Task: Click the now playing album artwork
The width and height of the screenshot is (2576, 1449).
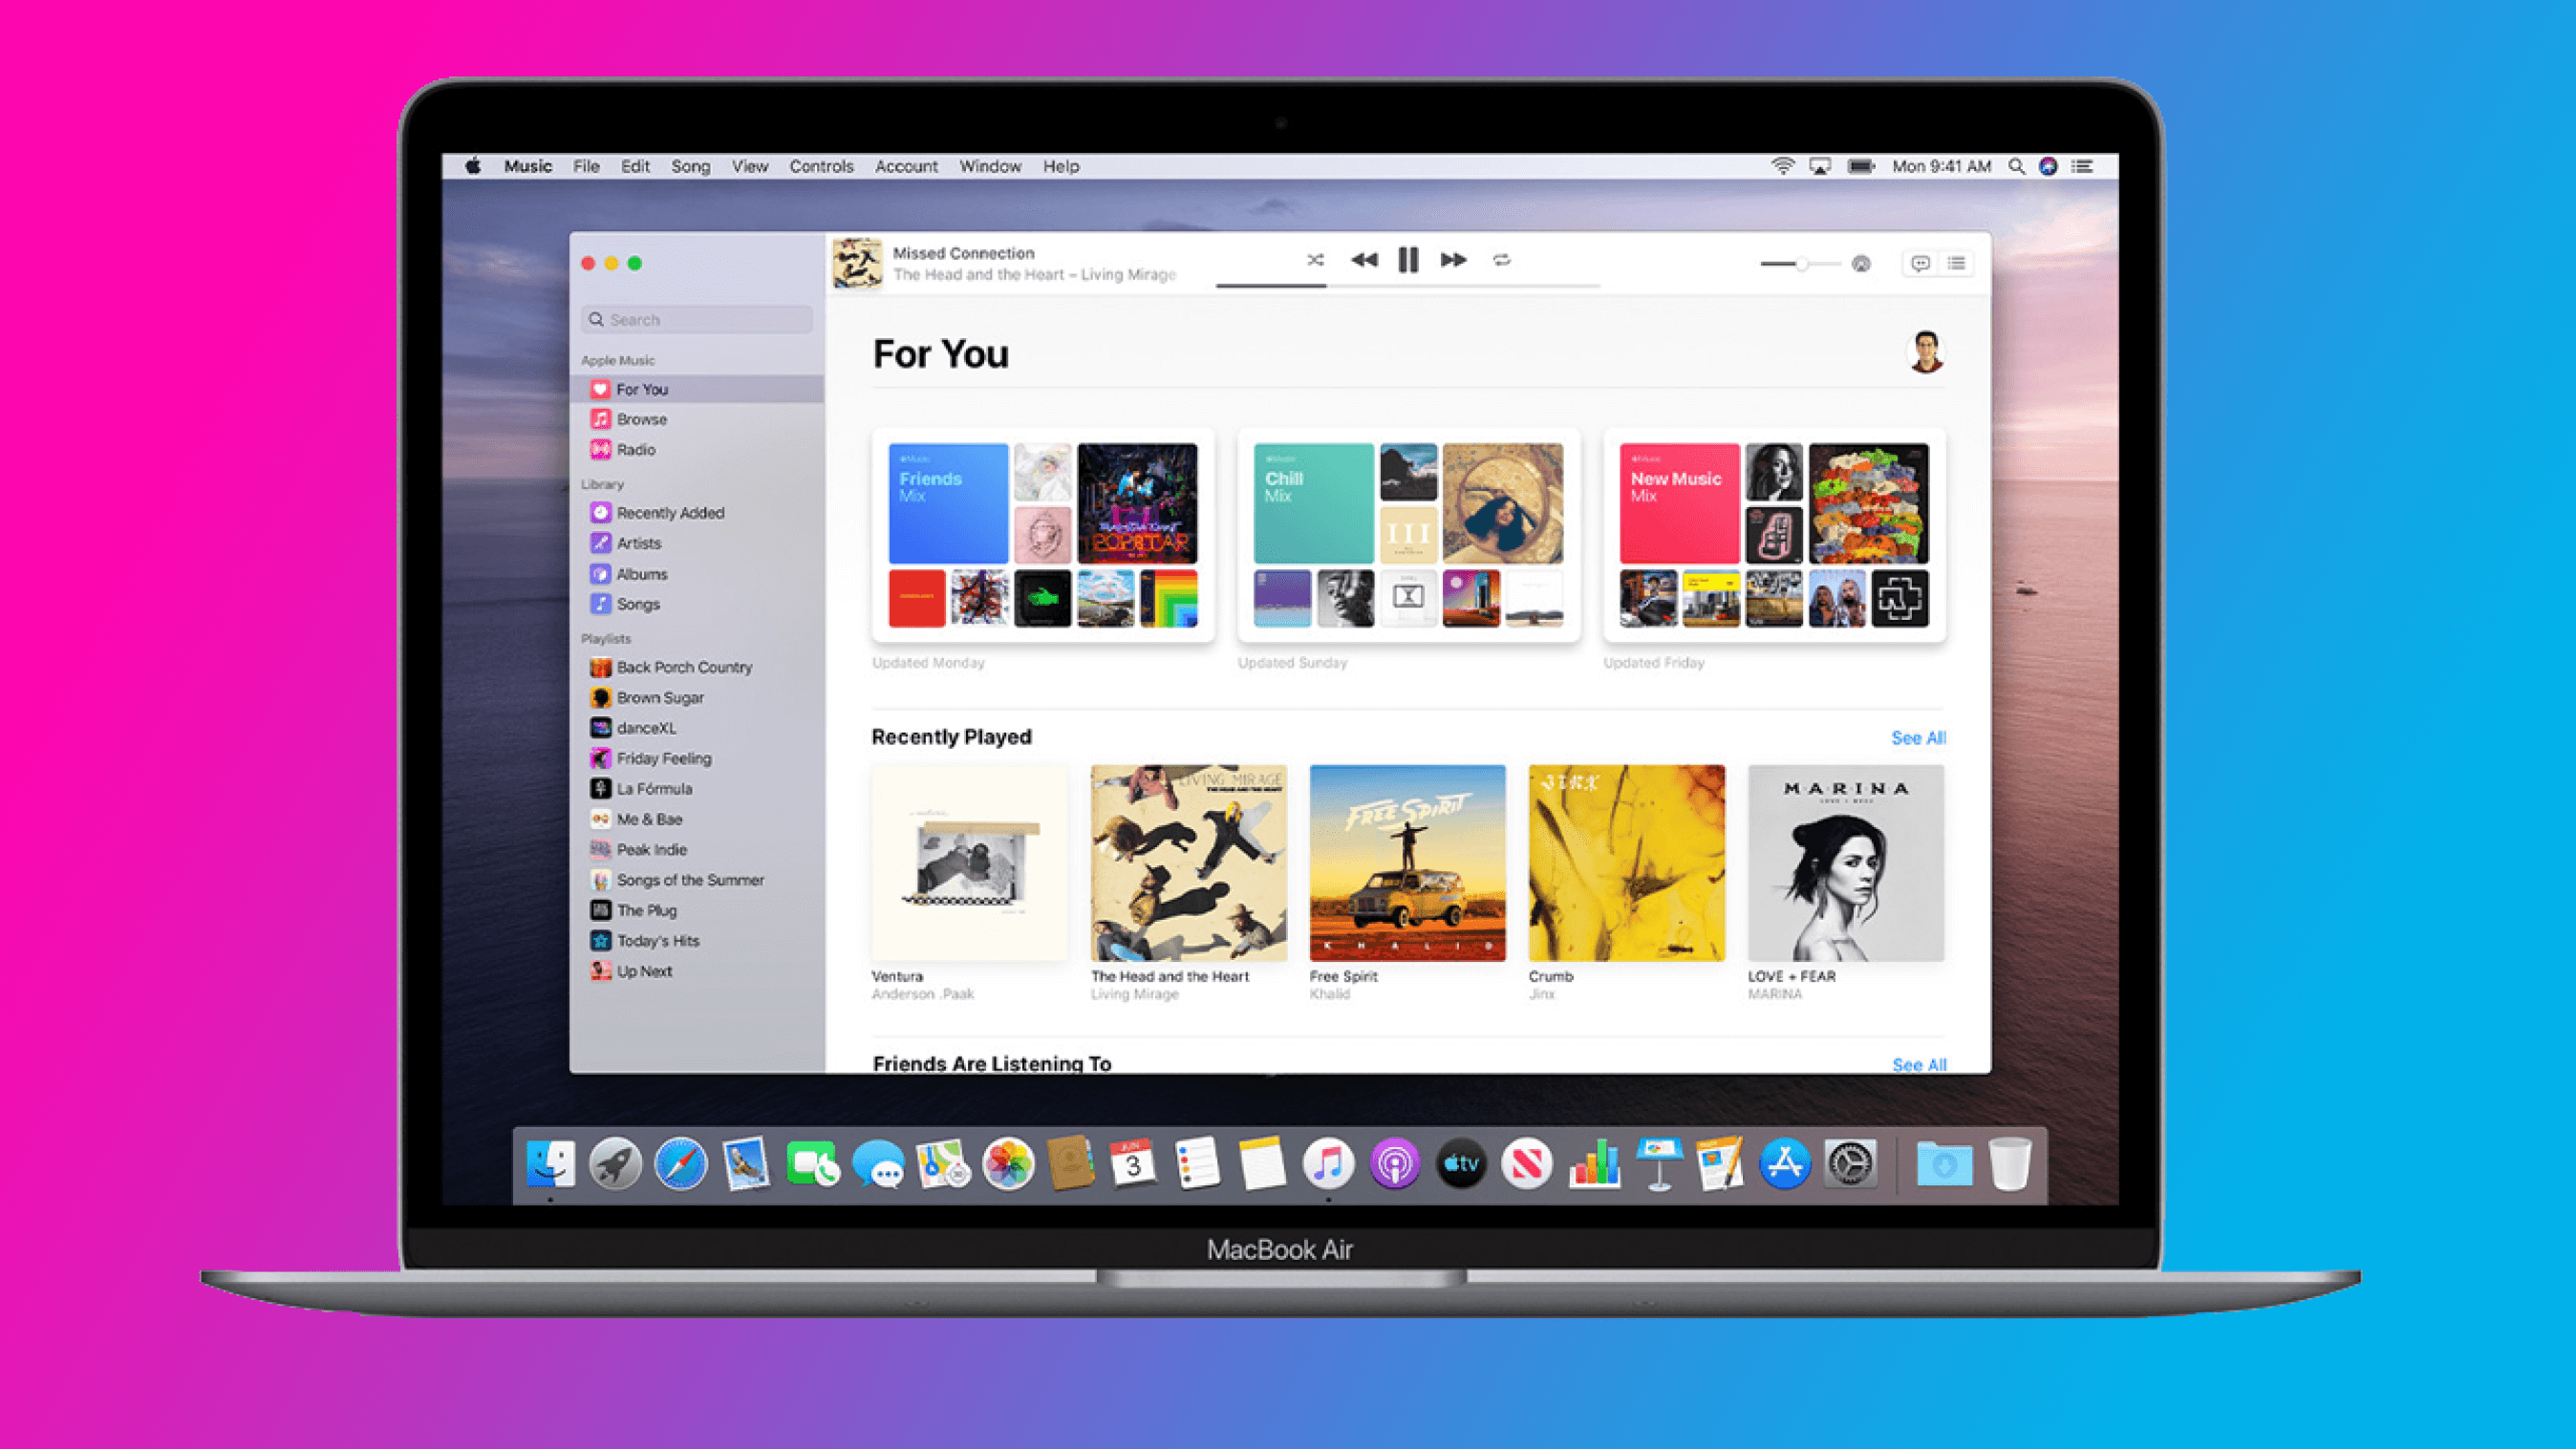Action: click(857, 263)
